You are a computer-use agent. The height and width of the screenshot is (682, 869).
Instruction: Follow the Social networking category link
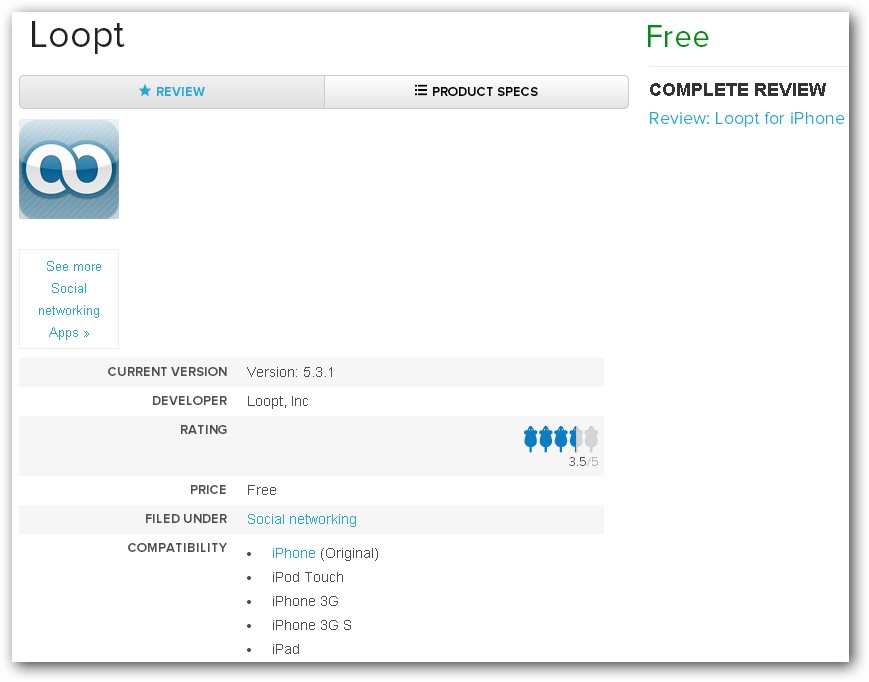(301, 519)
